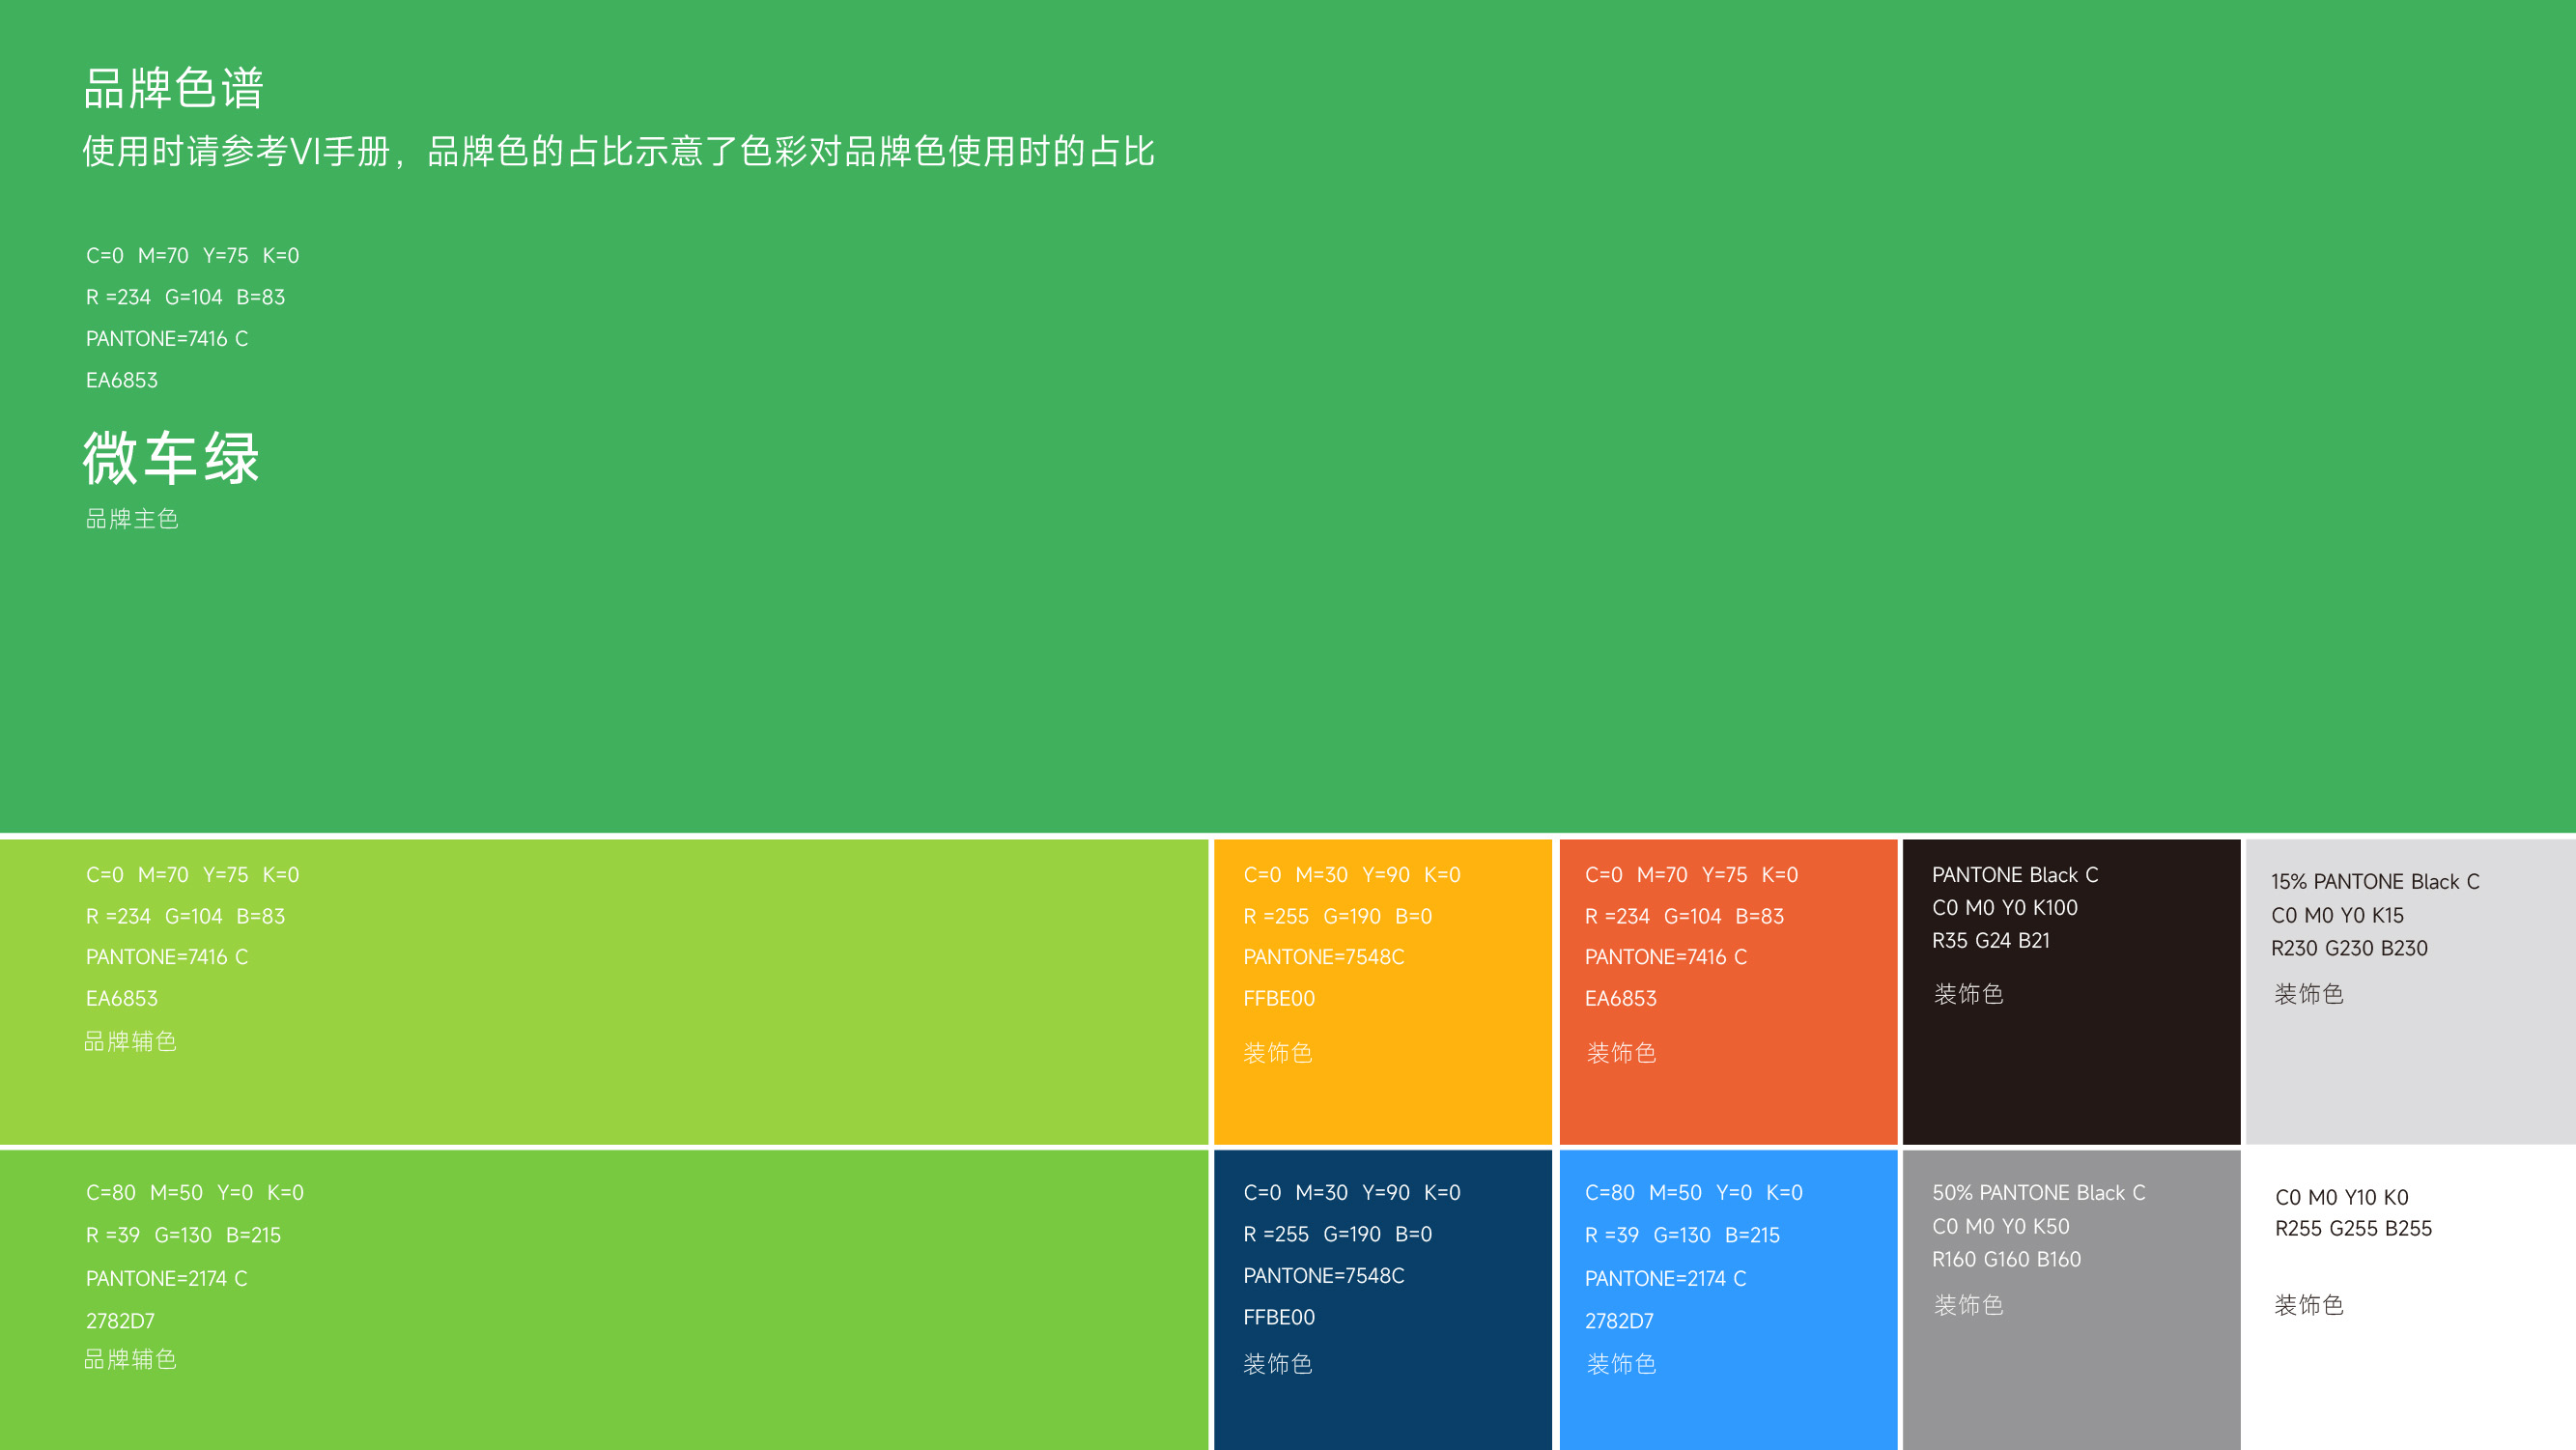The image size is (2576, 1450).
Task: Select PANTONE=7416 C in the orange-red block
Action: pyautogui.click(x=1666, y=956)
